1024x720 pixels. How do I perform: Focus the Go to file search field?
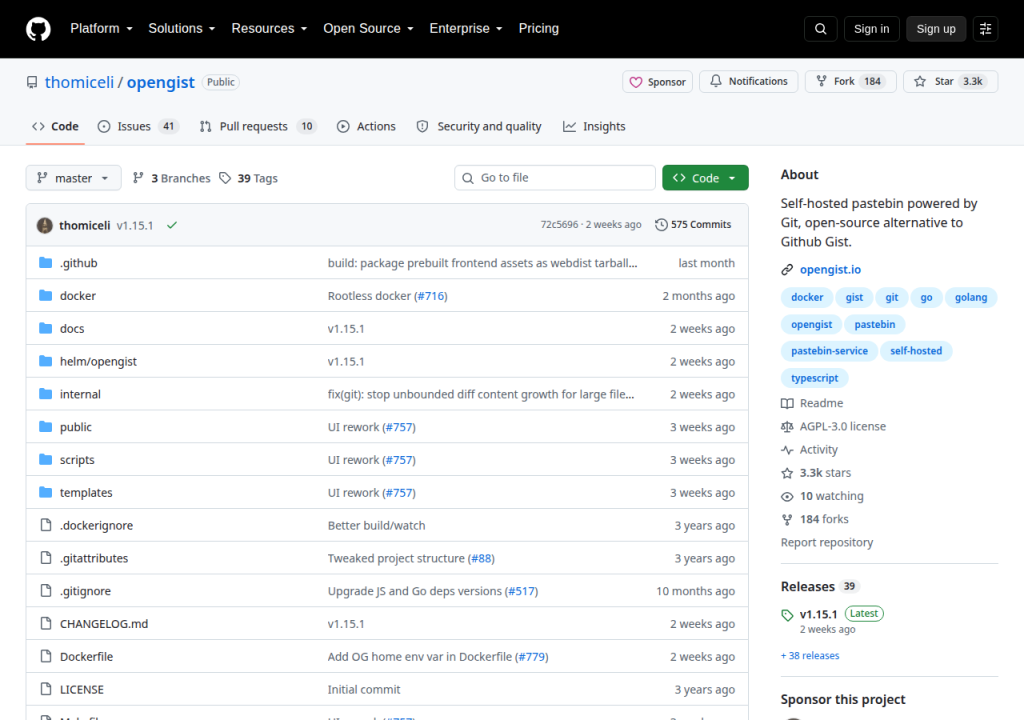point(554,178)
